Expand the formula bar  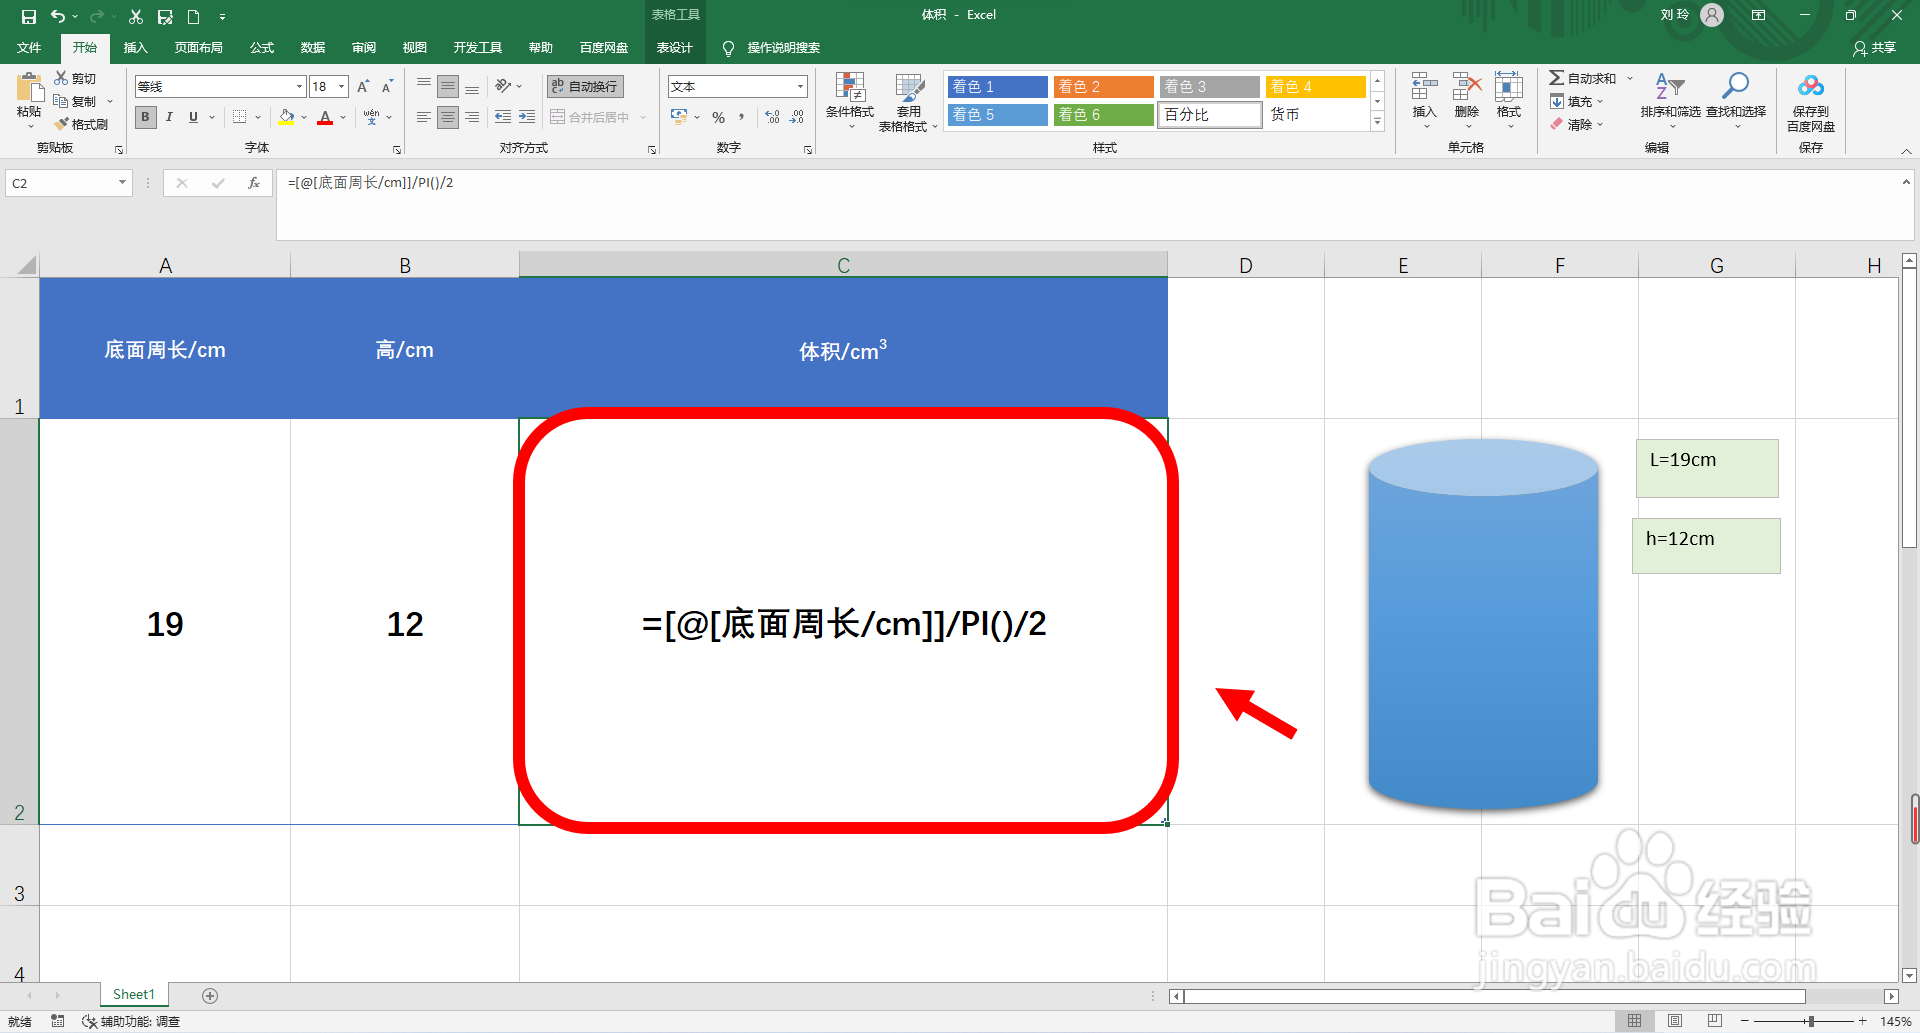click(x=1906, y=182)
